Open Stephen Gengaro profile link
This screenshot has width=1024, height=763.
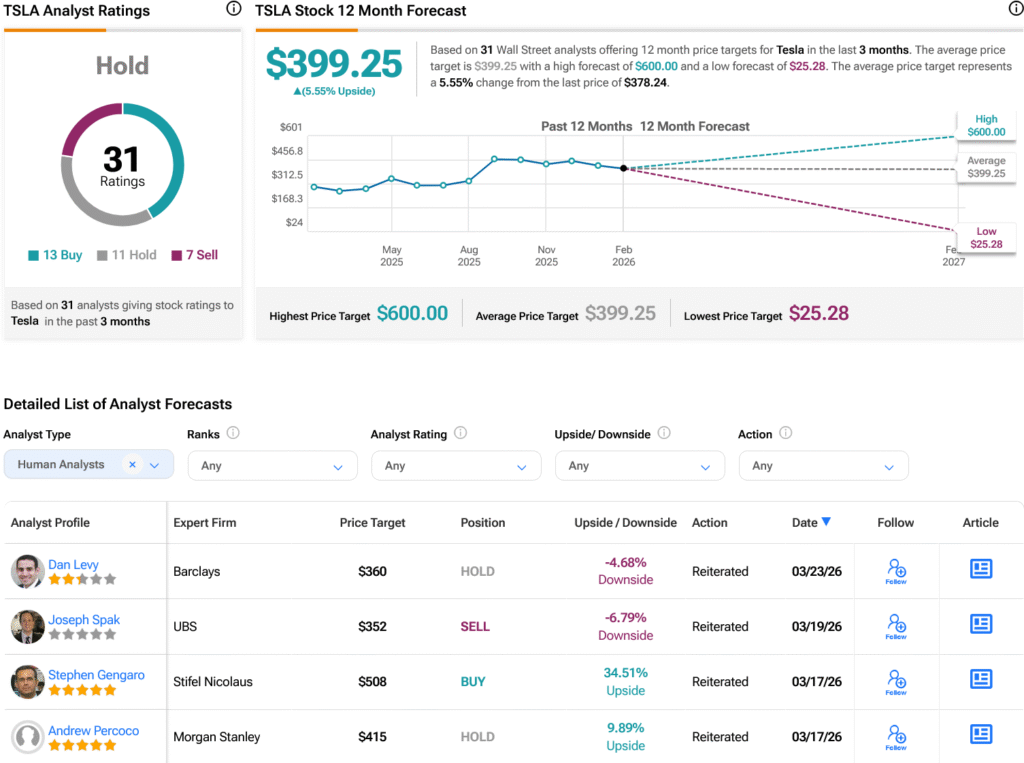[96, 675]
